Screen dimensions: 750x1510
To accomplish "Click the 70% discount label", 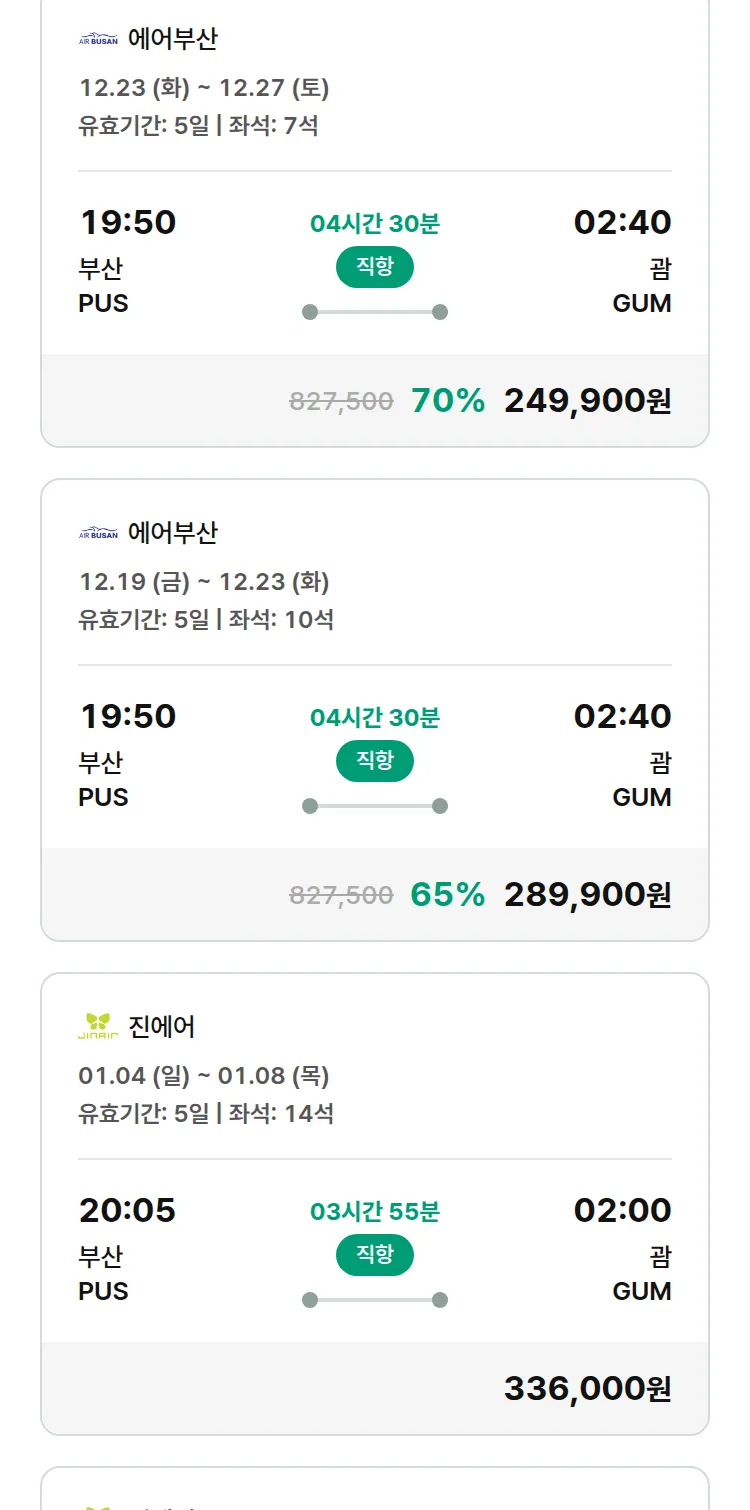I will pos(448,401).
